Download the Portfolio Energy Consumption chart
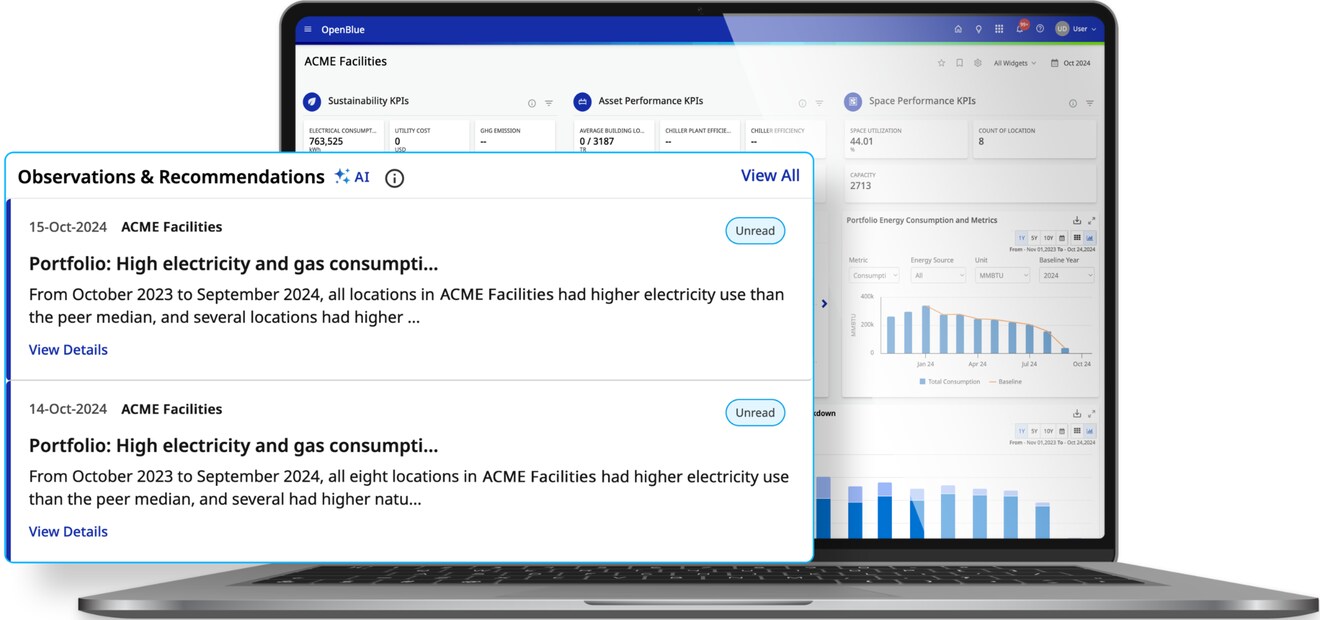Image resolution: width=1320 pixels, height=620 pixels. click(x=1077, y=221)
